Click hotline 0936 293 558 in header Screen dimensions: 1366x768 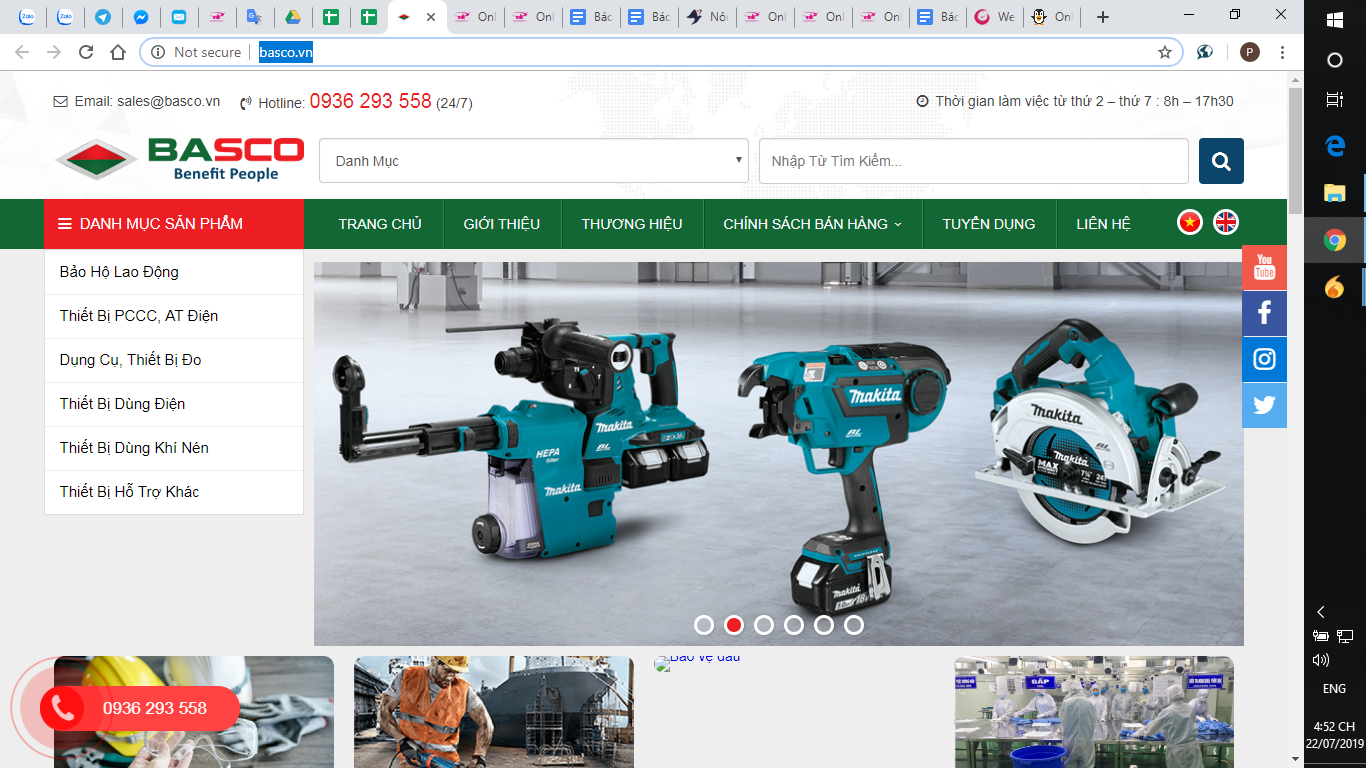[370, 101]
